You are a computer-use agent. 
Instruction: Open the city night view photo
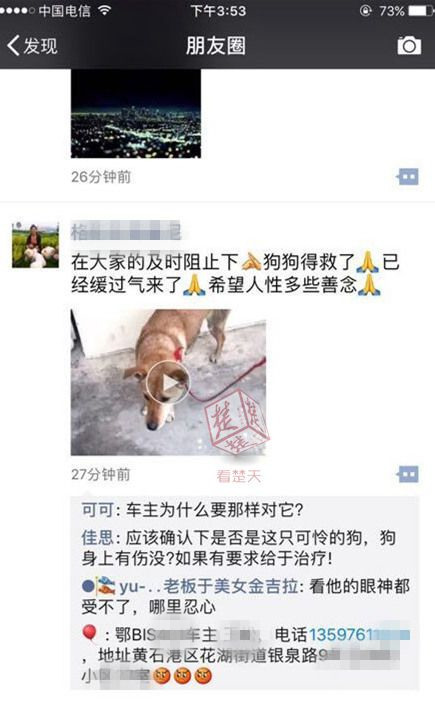(x=136, y=114)
